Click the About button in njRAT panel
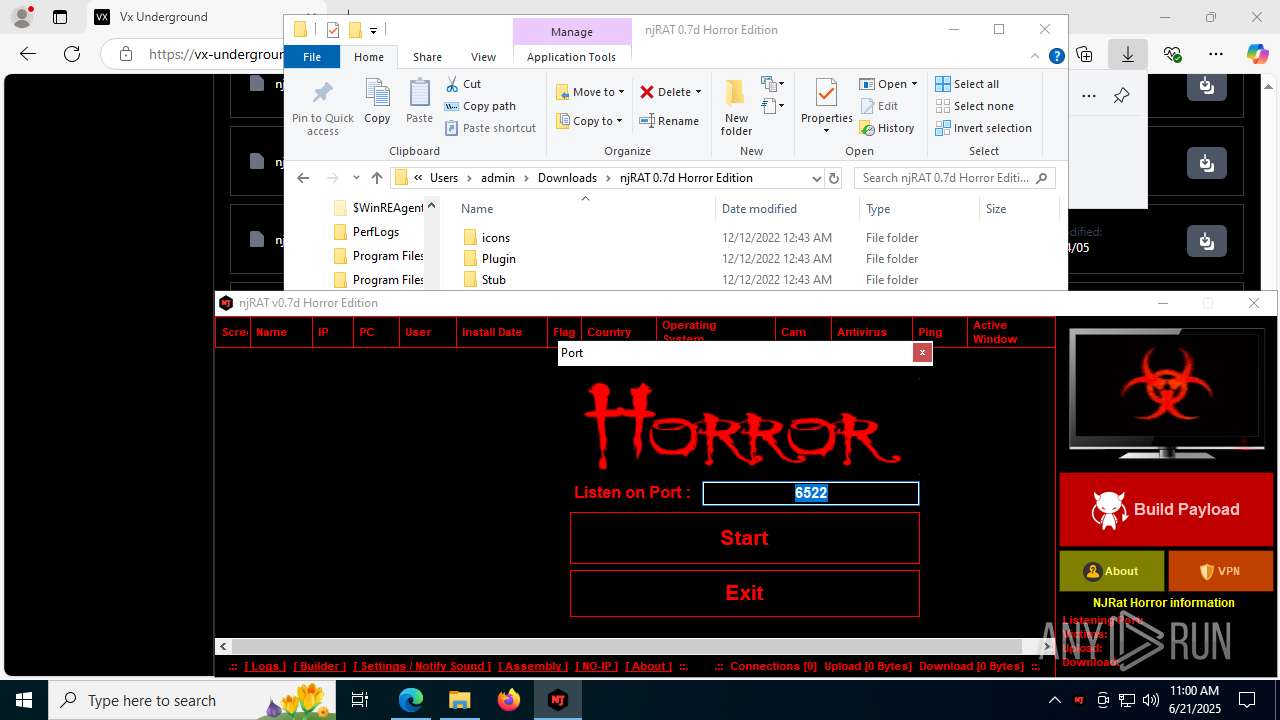1280x720 pixels. (1112, 571)
